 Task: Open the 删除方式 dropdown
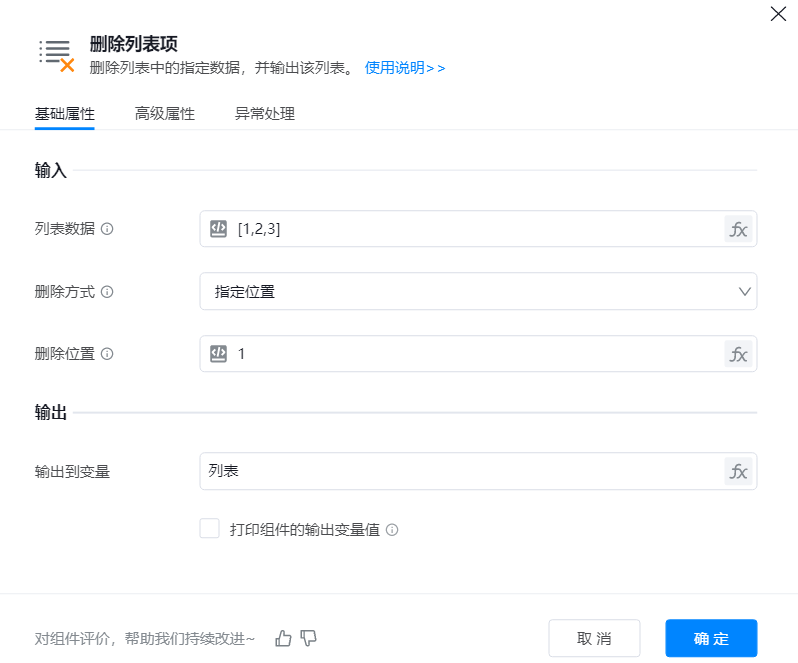tap(478, 292)
